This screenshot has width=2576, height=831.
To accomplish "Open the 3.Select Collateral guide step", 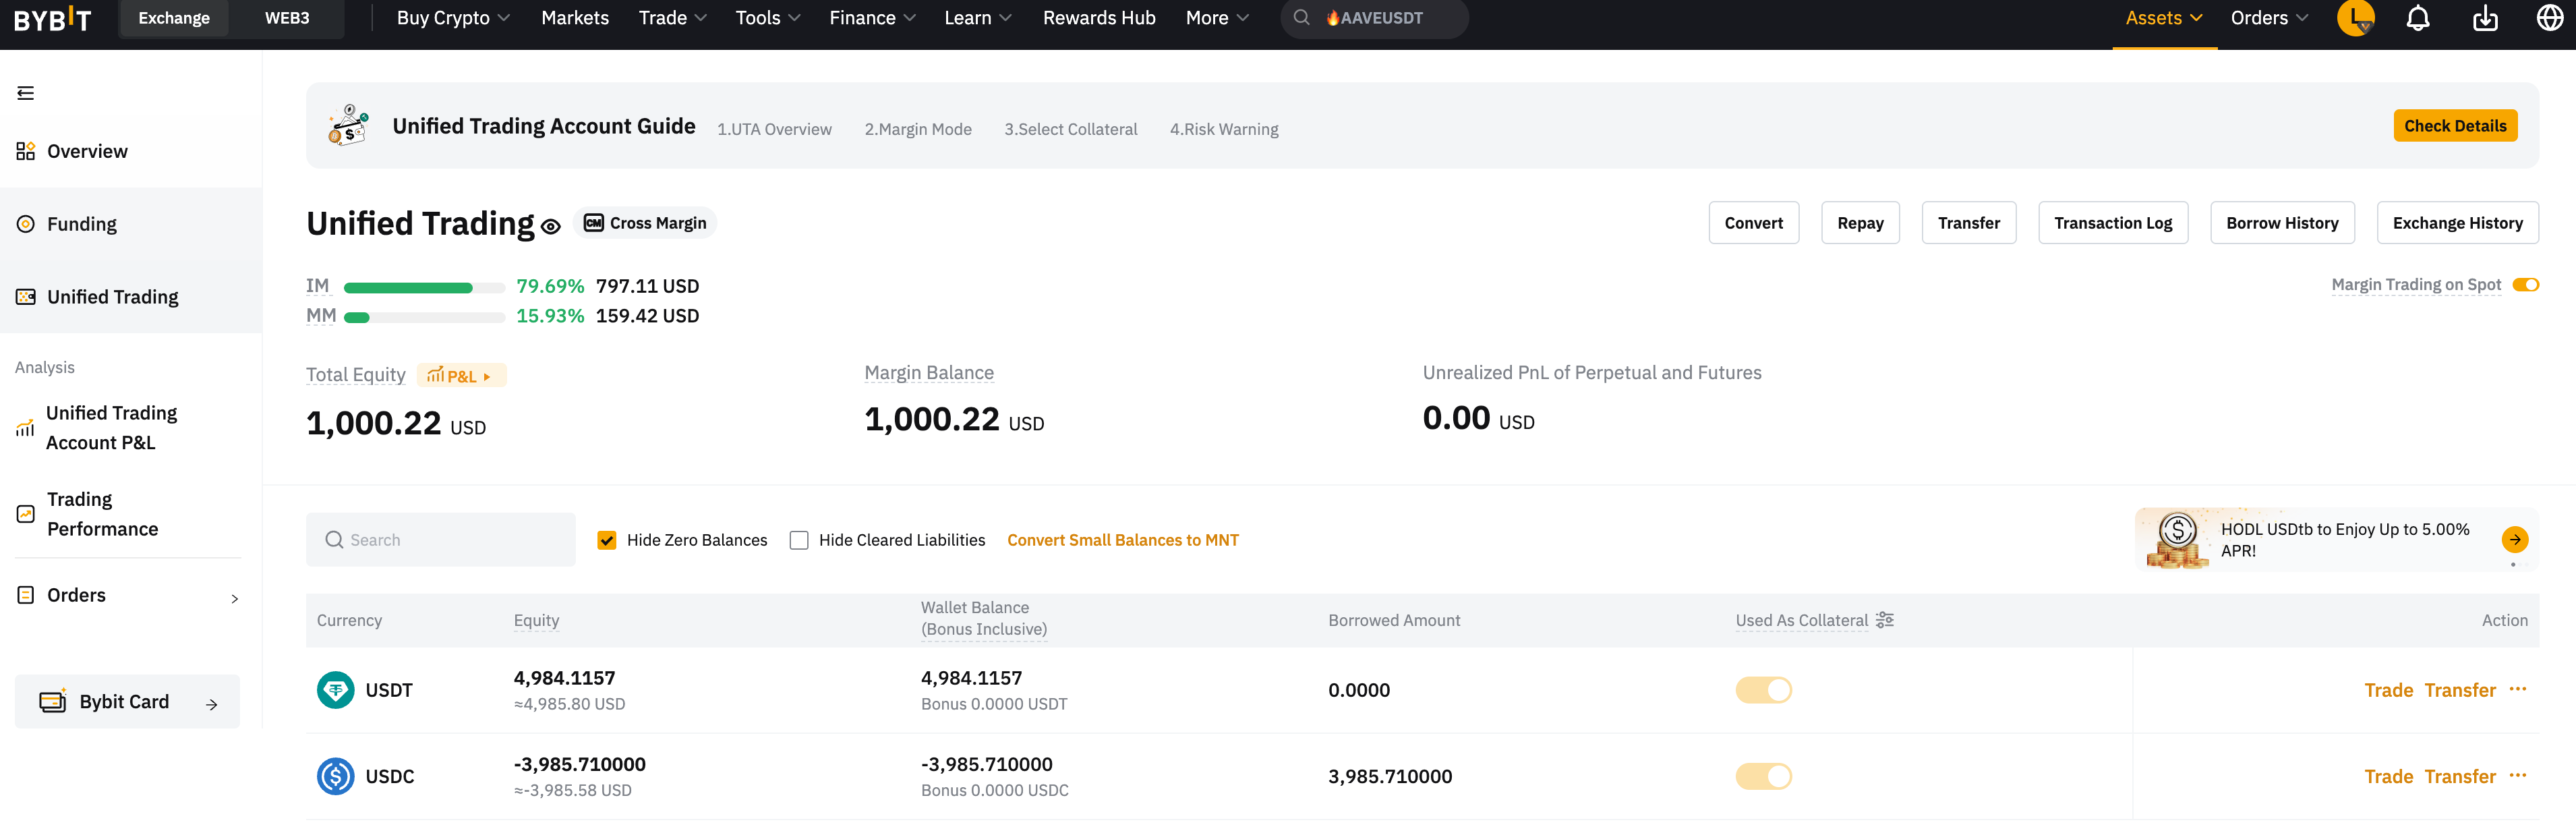I will pos(1071,129).
